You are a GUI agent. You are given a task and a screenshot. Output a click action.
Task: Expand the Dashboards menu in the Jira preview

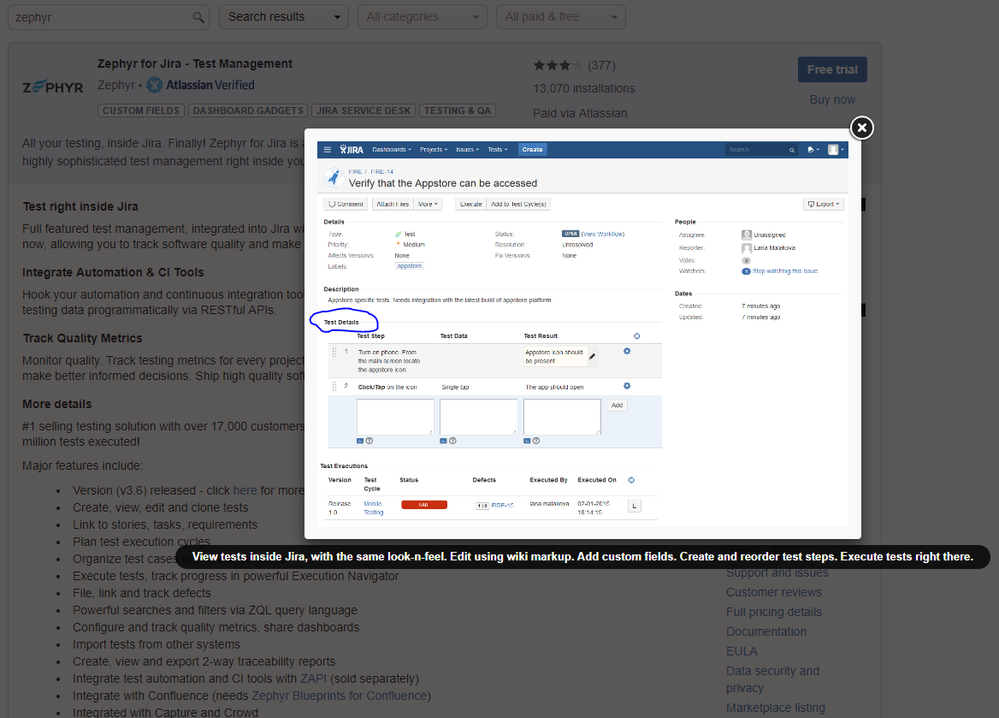(391, 150)
